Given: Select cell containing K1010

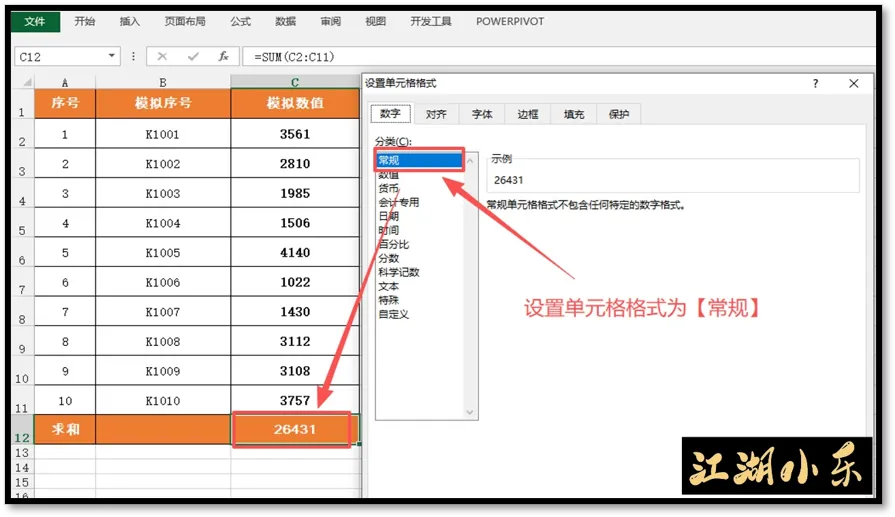Looking at the screenshot, I should click(163, 401).
